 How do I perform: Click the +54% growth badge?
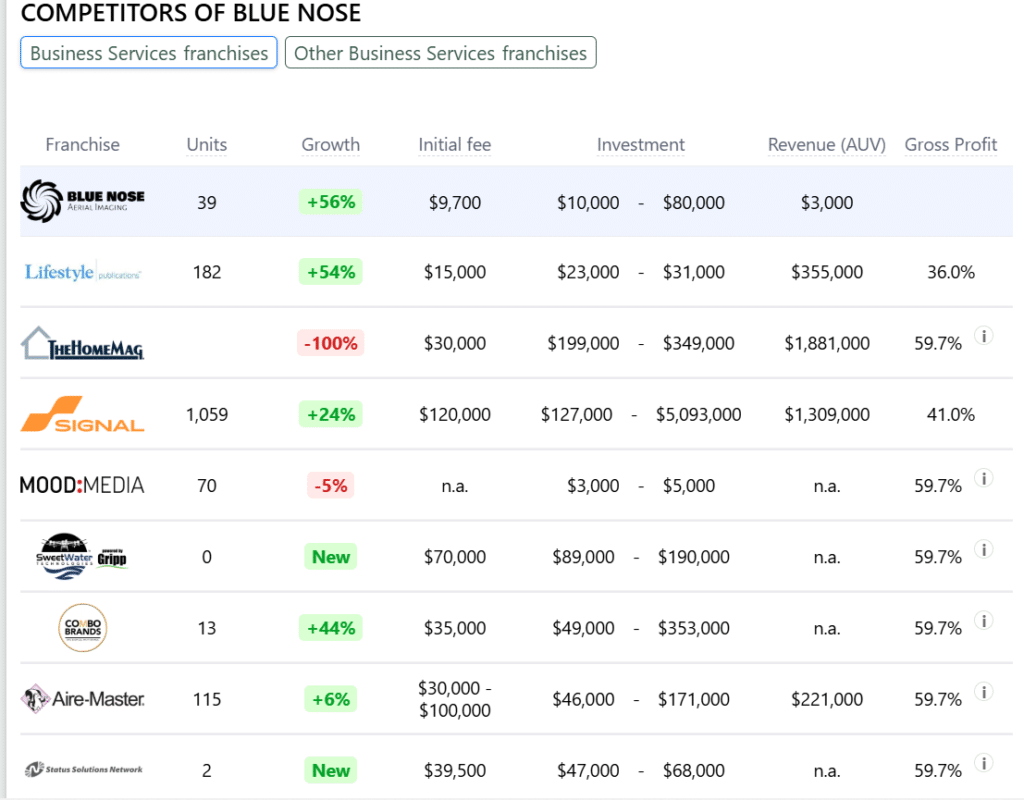(330, 272)
